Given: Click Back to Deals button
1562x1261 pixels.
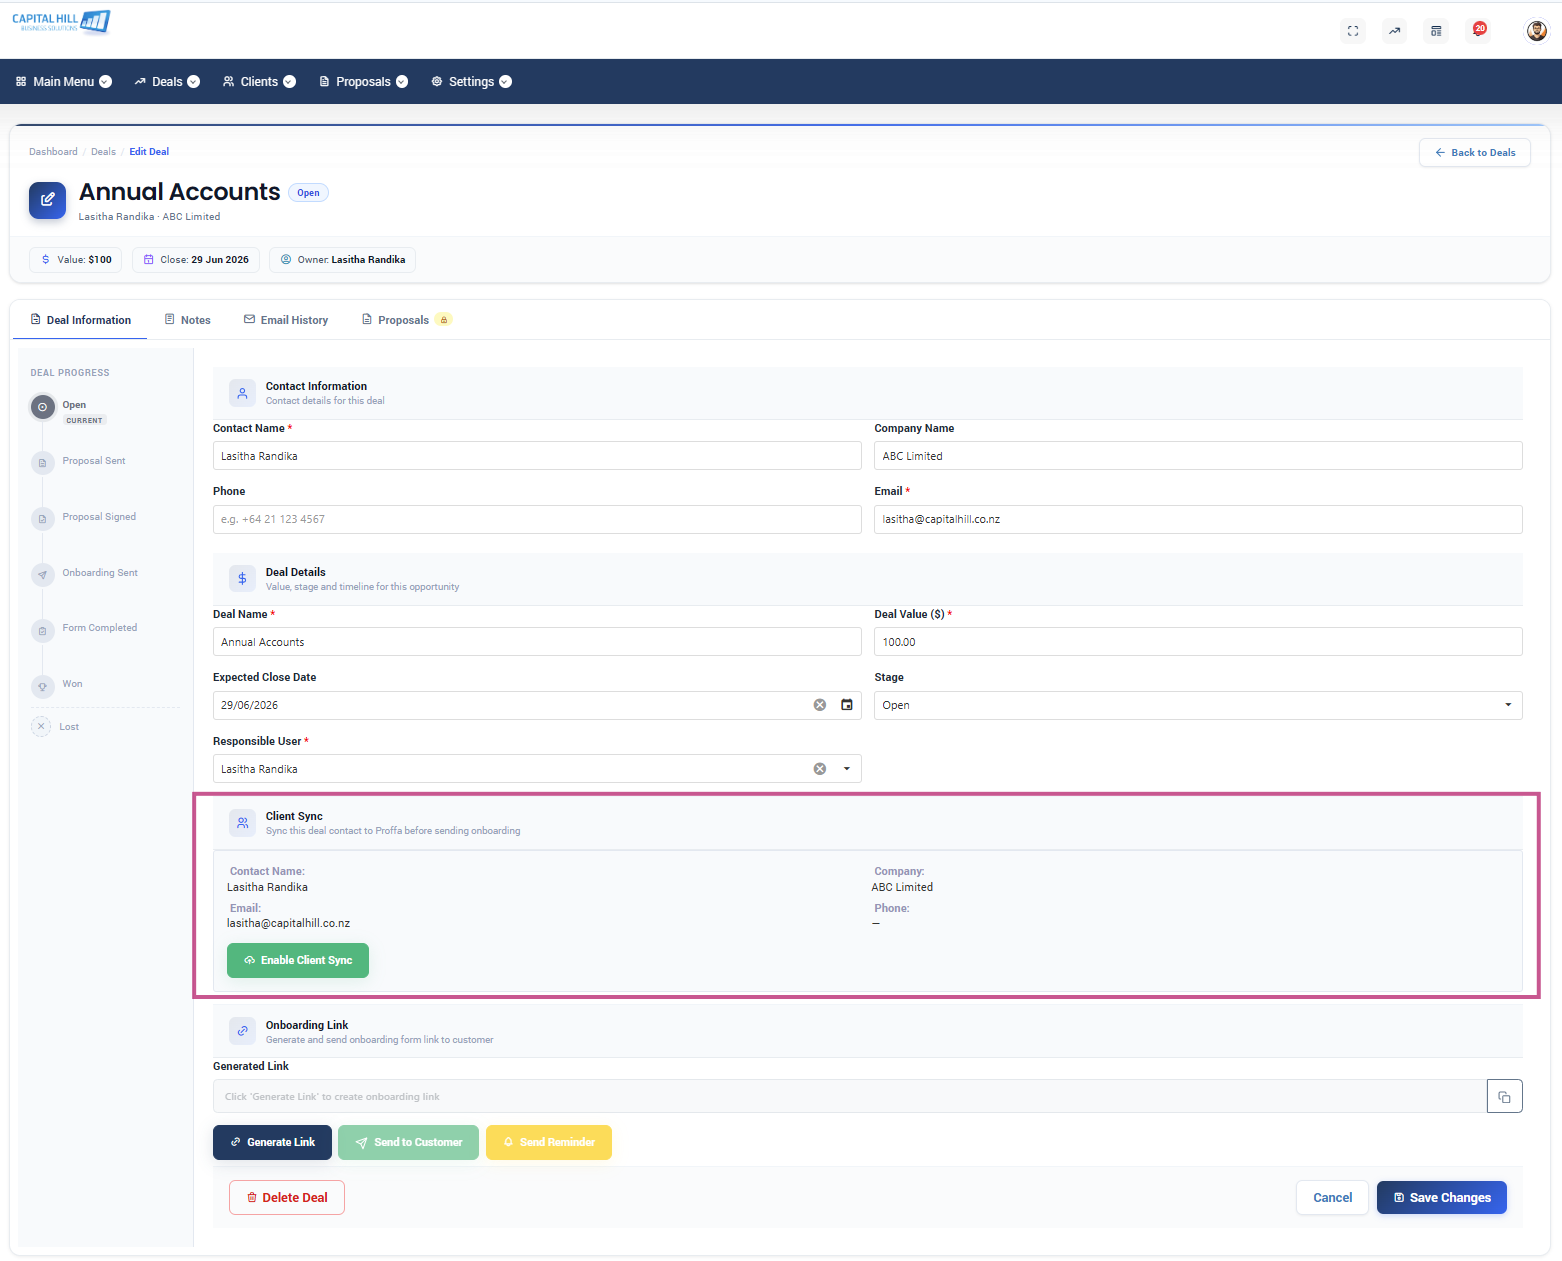Looking at the screenshot, I should 1474,153.
